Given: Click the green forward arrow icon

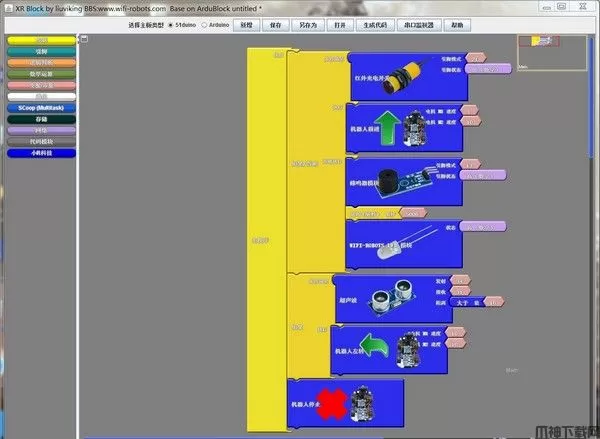Looking at the screenshot, I should [x=387, y=128].
